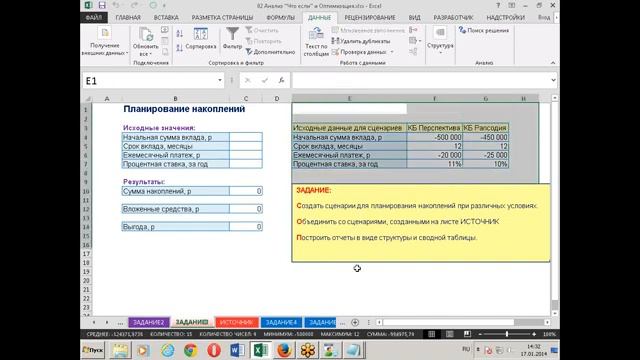Add a new sheet with plus button
The height and width of the screenshot is (360, 640).
[355, 322]
